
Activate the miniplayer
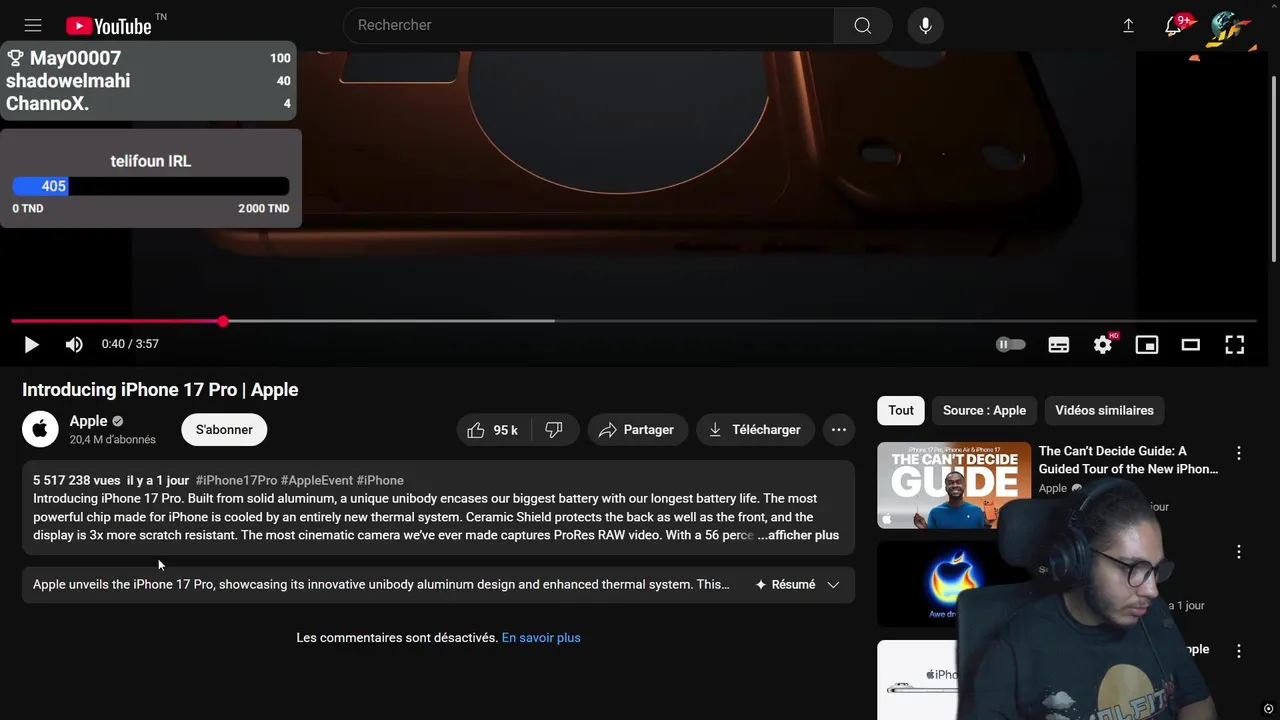tap(1147, 344)
